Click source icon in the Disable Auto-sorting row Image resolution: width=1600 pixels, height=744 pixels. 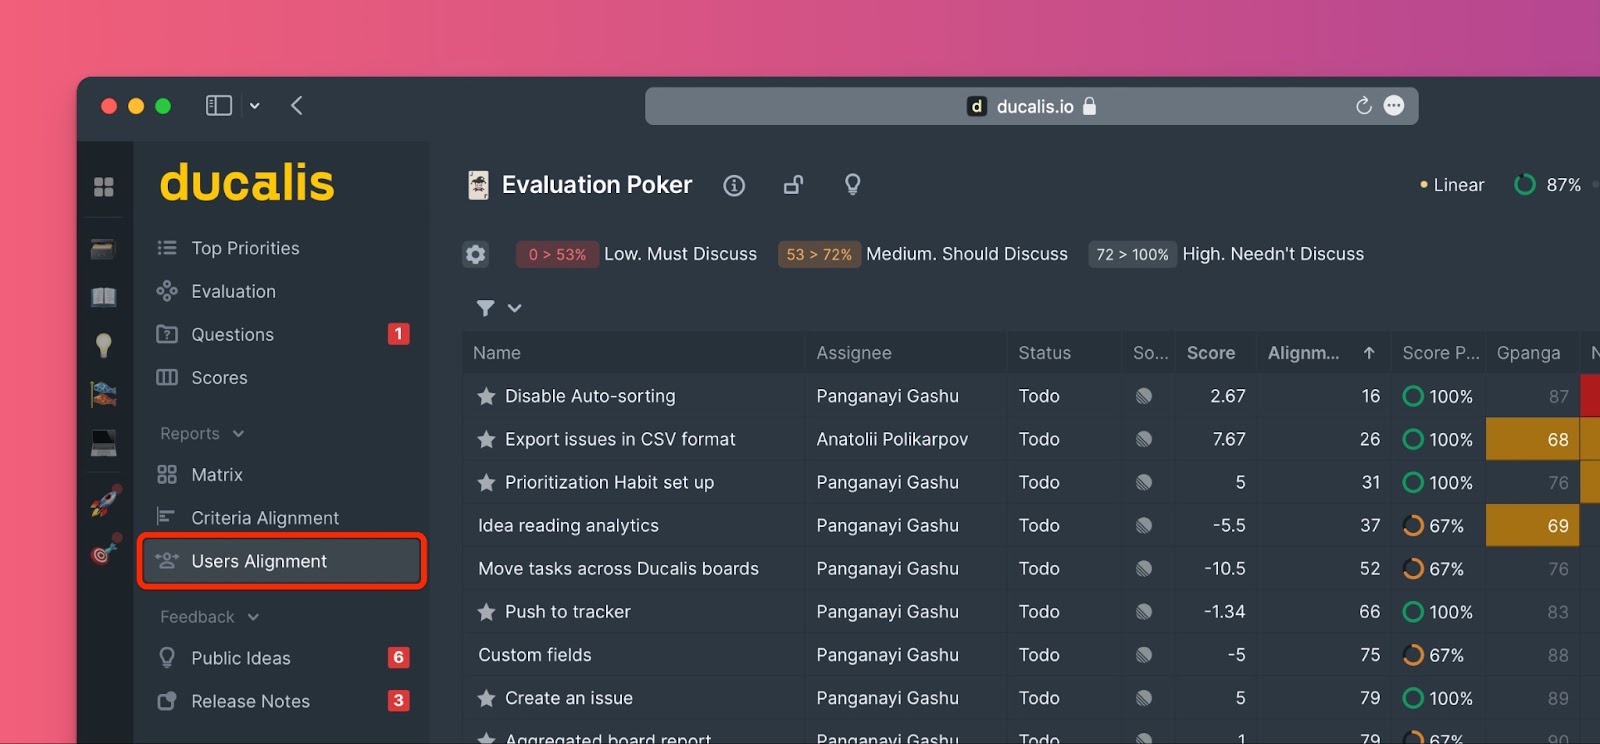point(1144,396)
